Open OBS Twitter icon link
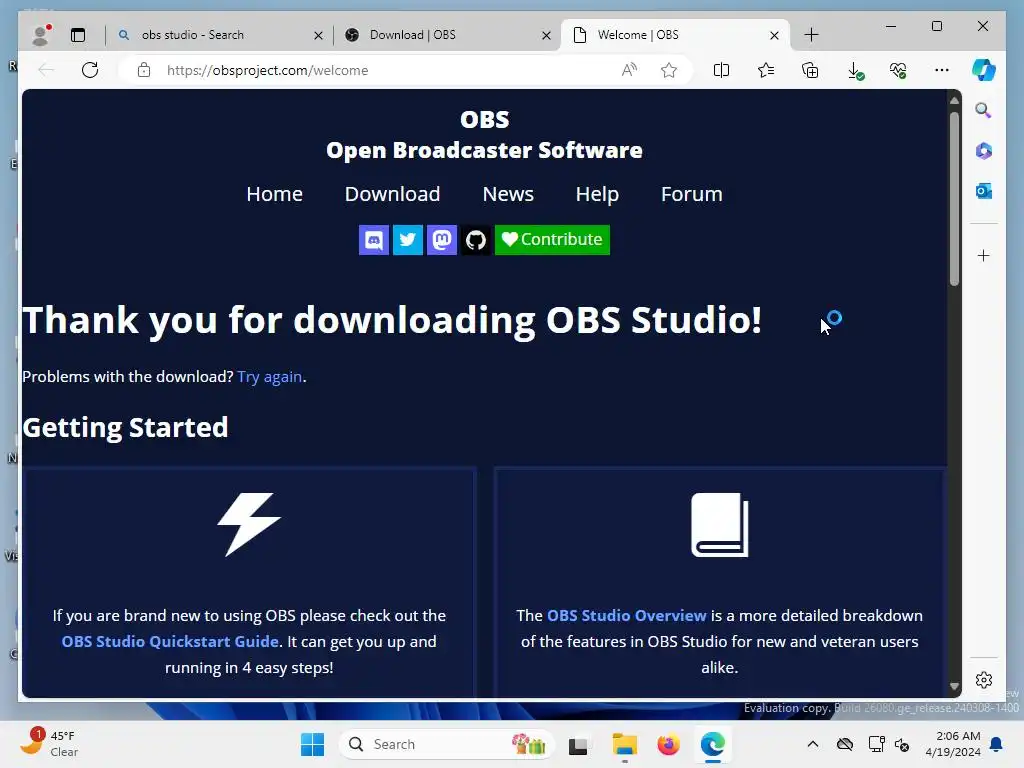This screenshot has width=1024, height=768. tap(408, 240)
